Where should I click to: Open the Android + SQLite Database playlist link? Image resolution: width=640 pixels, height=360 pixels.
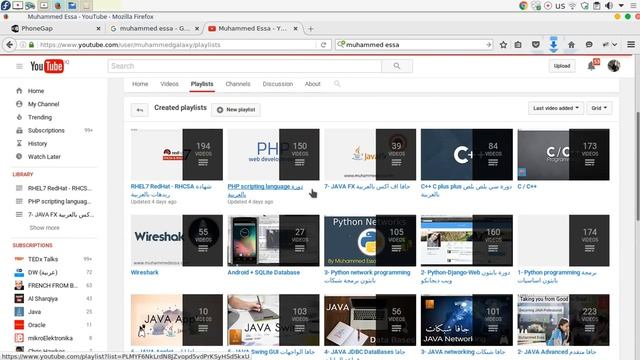click(264, 272)
